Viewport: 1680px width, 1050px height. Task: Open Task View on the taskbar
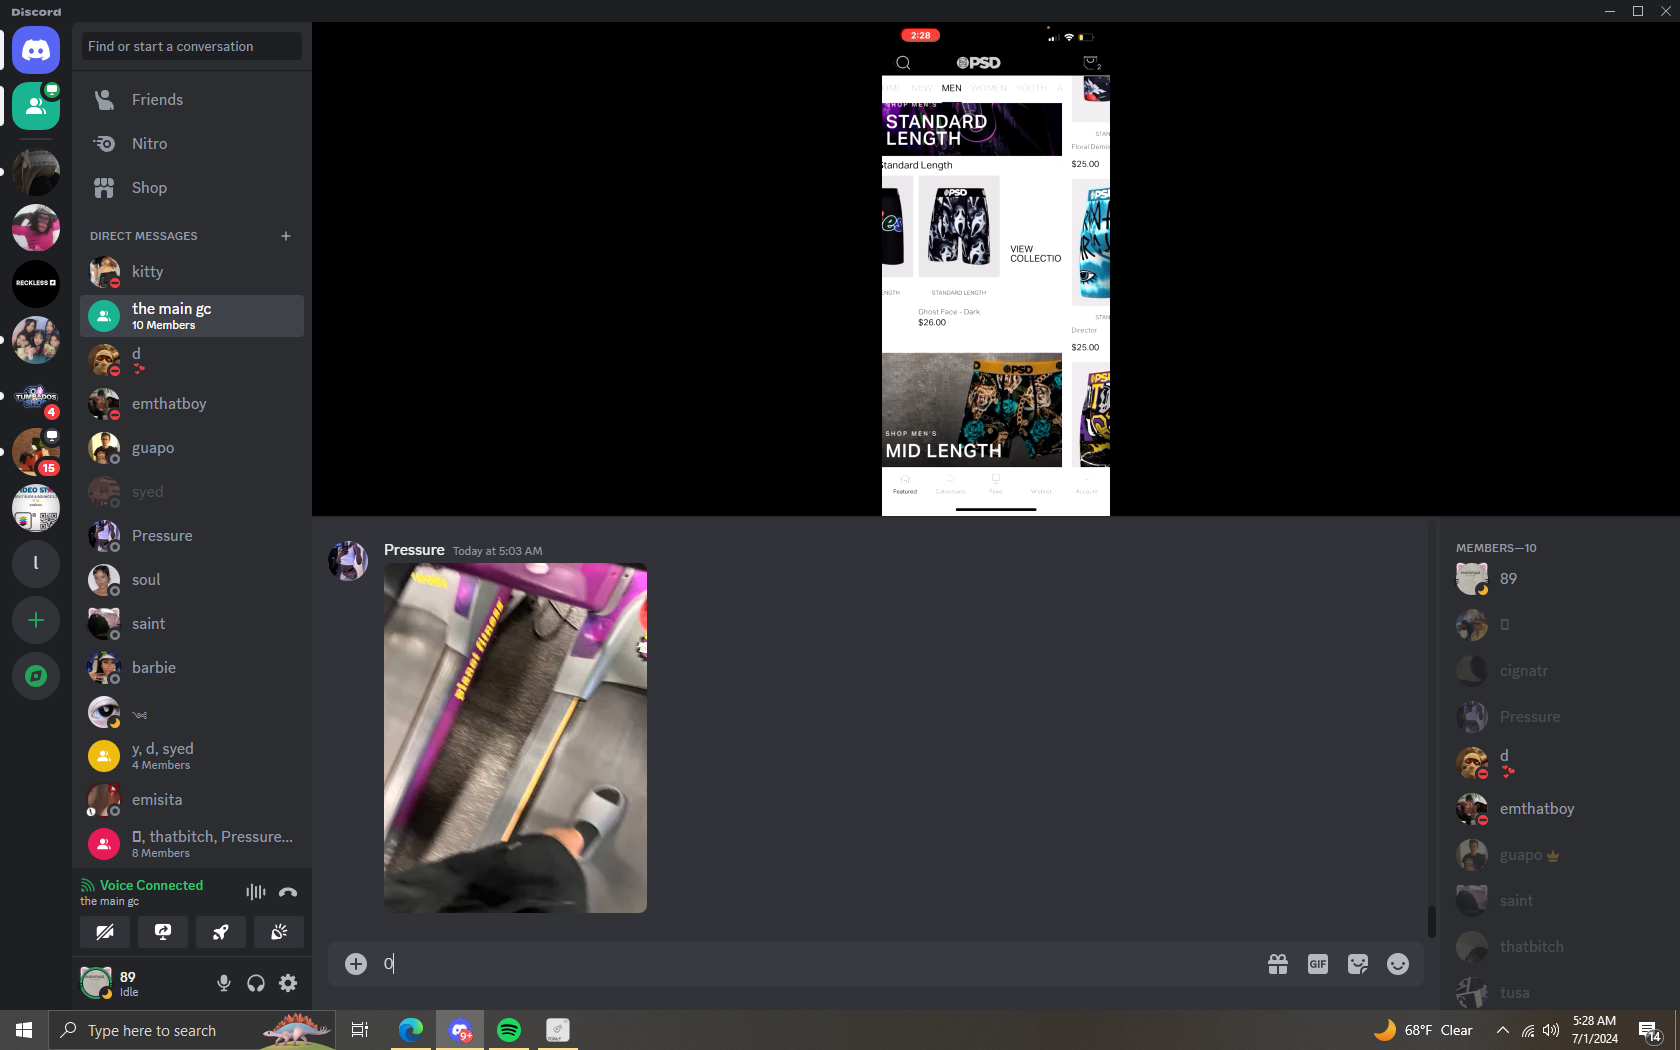pyautogui.click(x=360, y=1030)
